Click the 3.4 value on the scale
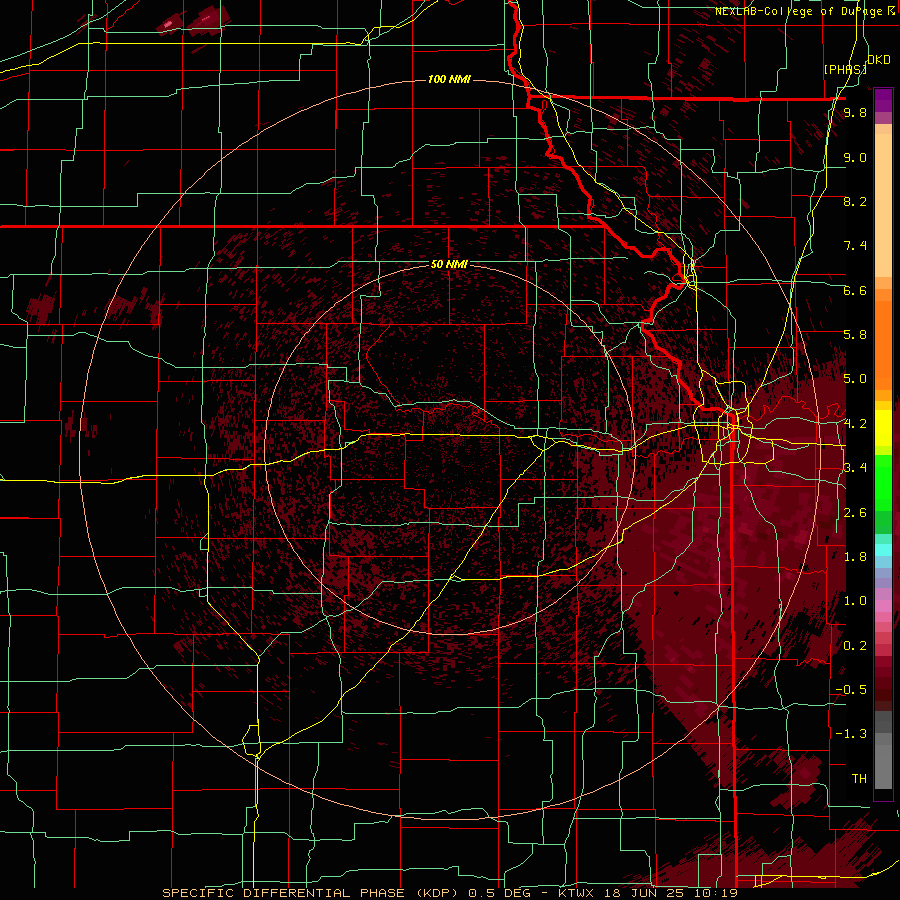This screenshot has width=900, height=900. coord(855,468)
